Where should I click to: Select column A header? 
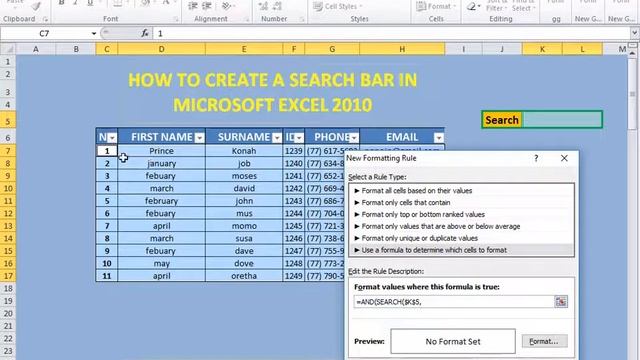pos(36,49)
